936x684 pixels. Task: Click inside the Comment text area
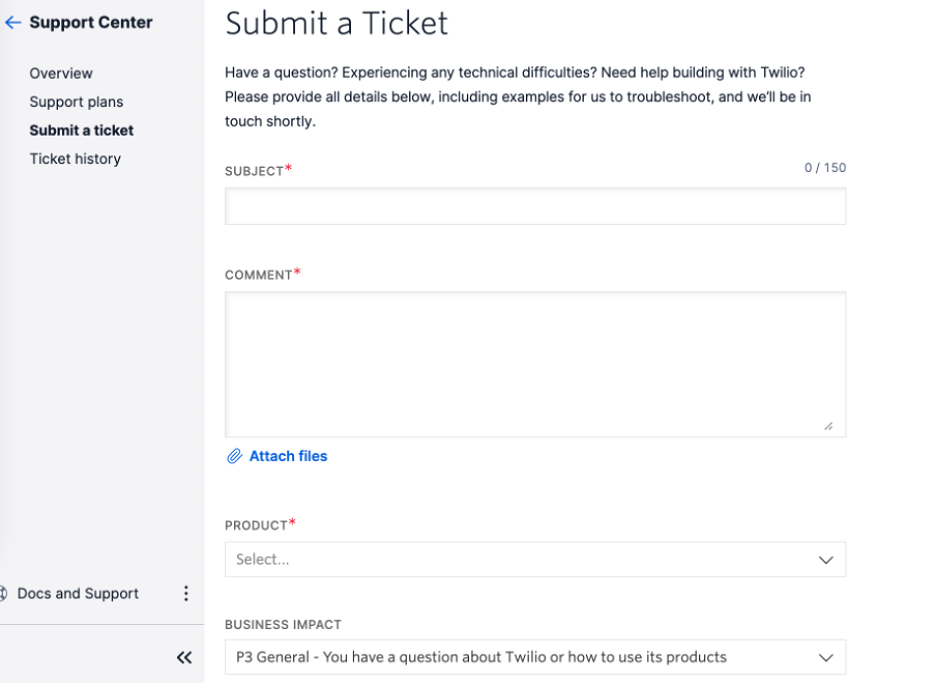click(x=535, y=364)
